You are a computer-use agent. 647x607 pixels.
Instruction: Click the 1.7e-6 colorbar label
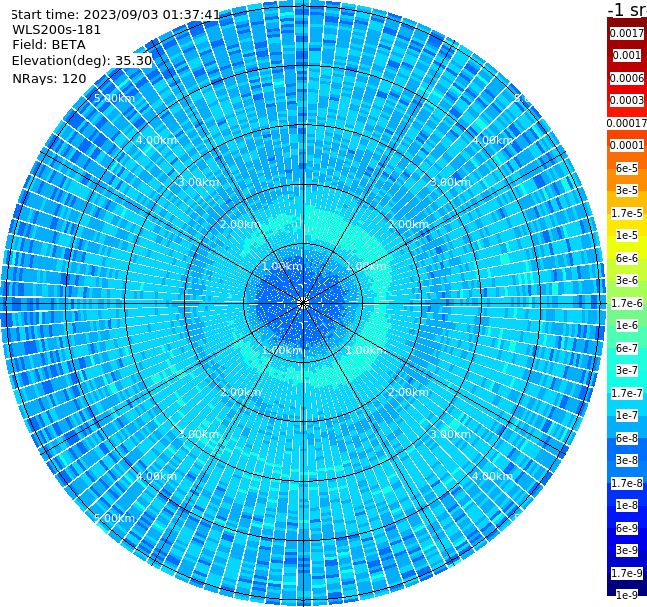click(627, 303)
